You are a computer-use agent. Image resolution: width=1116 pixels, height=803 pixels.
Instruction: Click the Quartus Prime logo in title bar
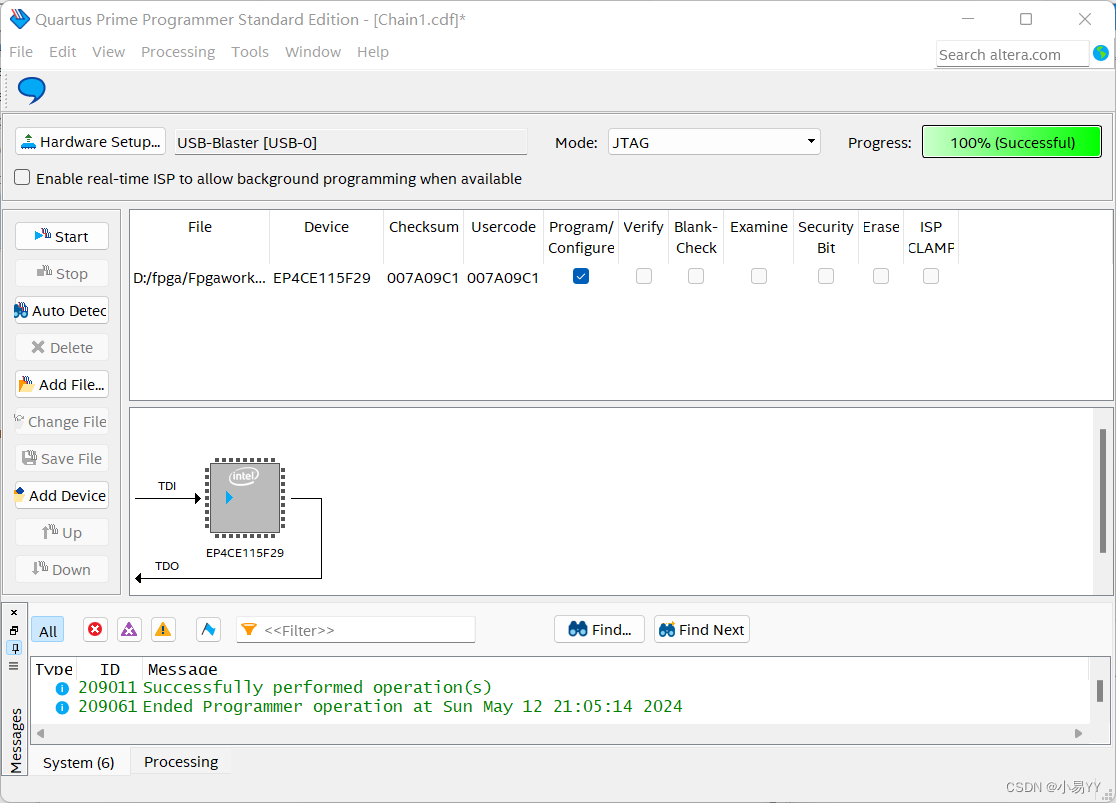click(x=19, y=19)
